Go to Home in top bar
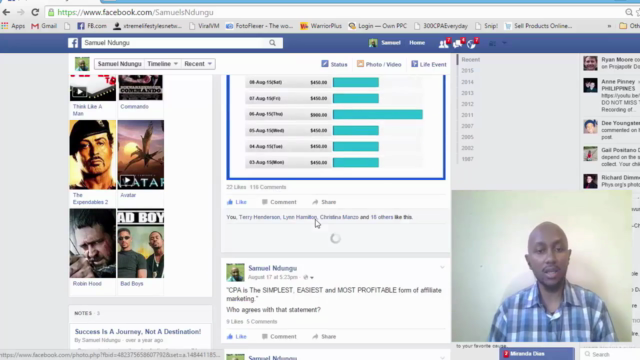Image resolution: width=640 pixels, height=360 pixels. coord(417,42)
